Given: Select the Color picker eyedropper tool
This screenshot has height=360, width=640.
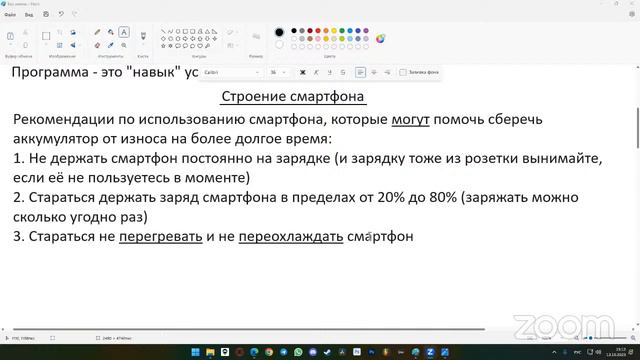Looking at the screenshot, I should pyautogui.click(x=111, y=45).
